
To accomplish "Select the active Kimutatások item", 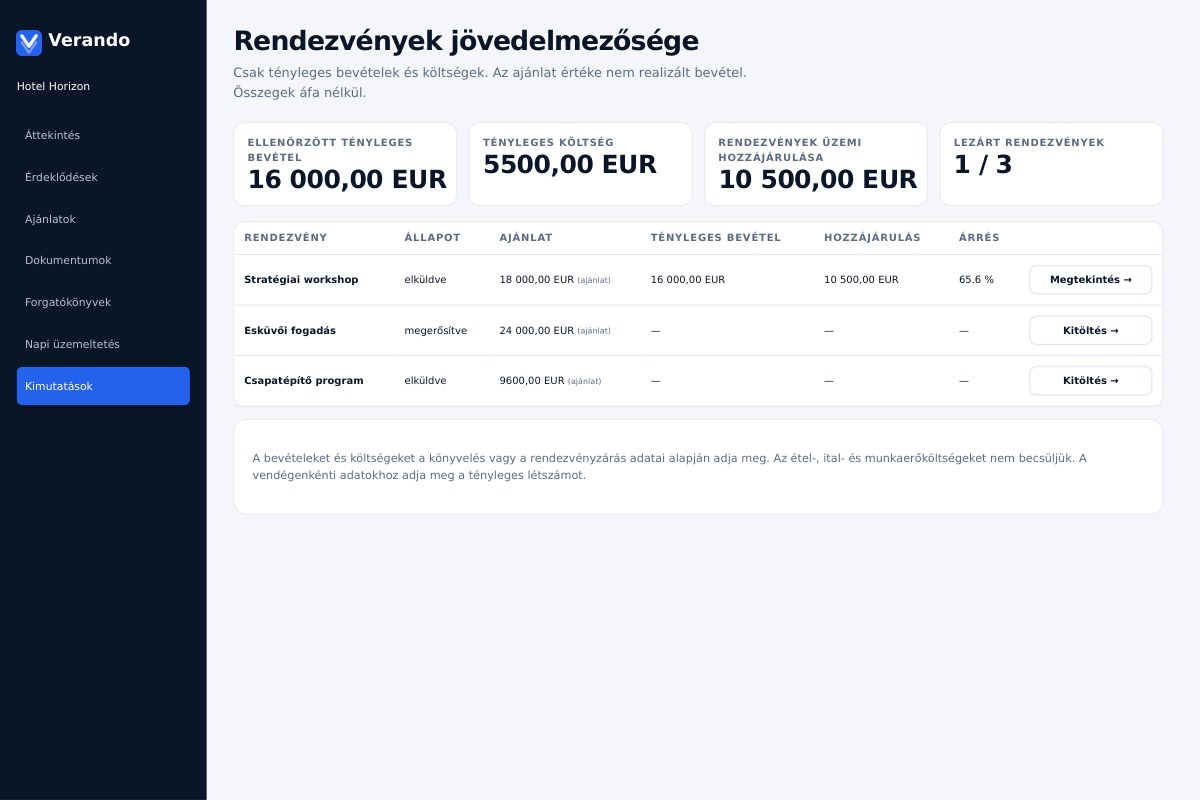I will click(x=103, y=386).
